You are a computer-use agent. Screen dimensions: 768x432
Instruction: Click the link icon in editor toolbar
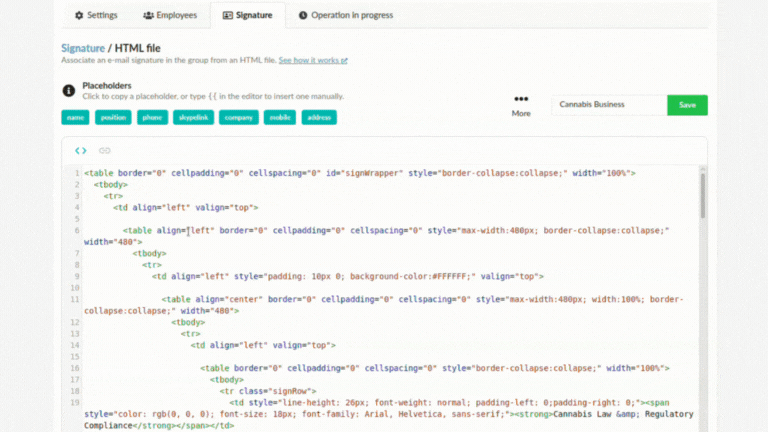[x=105, y=151]
